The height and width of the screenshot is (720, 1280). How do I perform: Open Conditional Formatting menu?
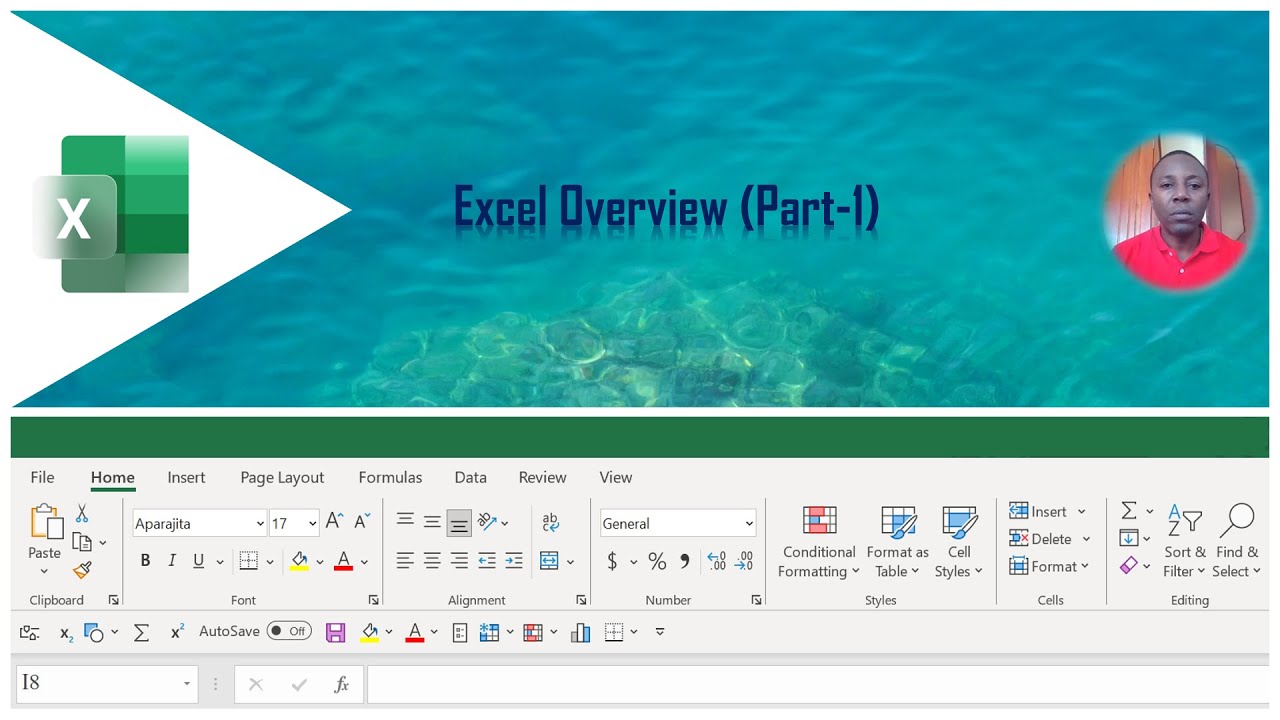point(819,542)
